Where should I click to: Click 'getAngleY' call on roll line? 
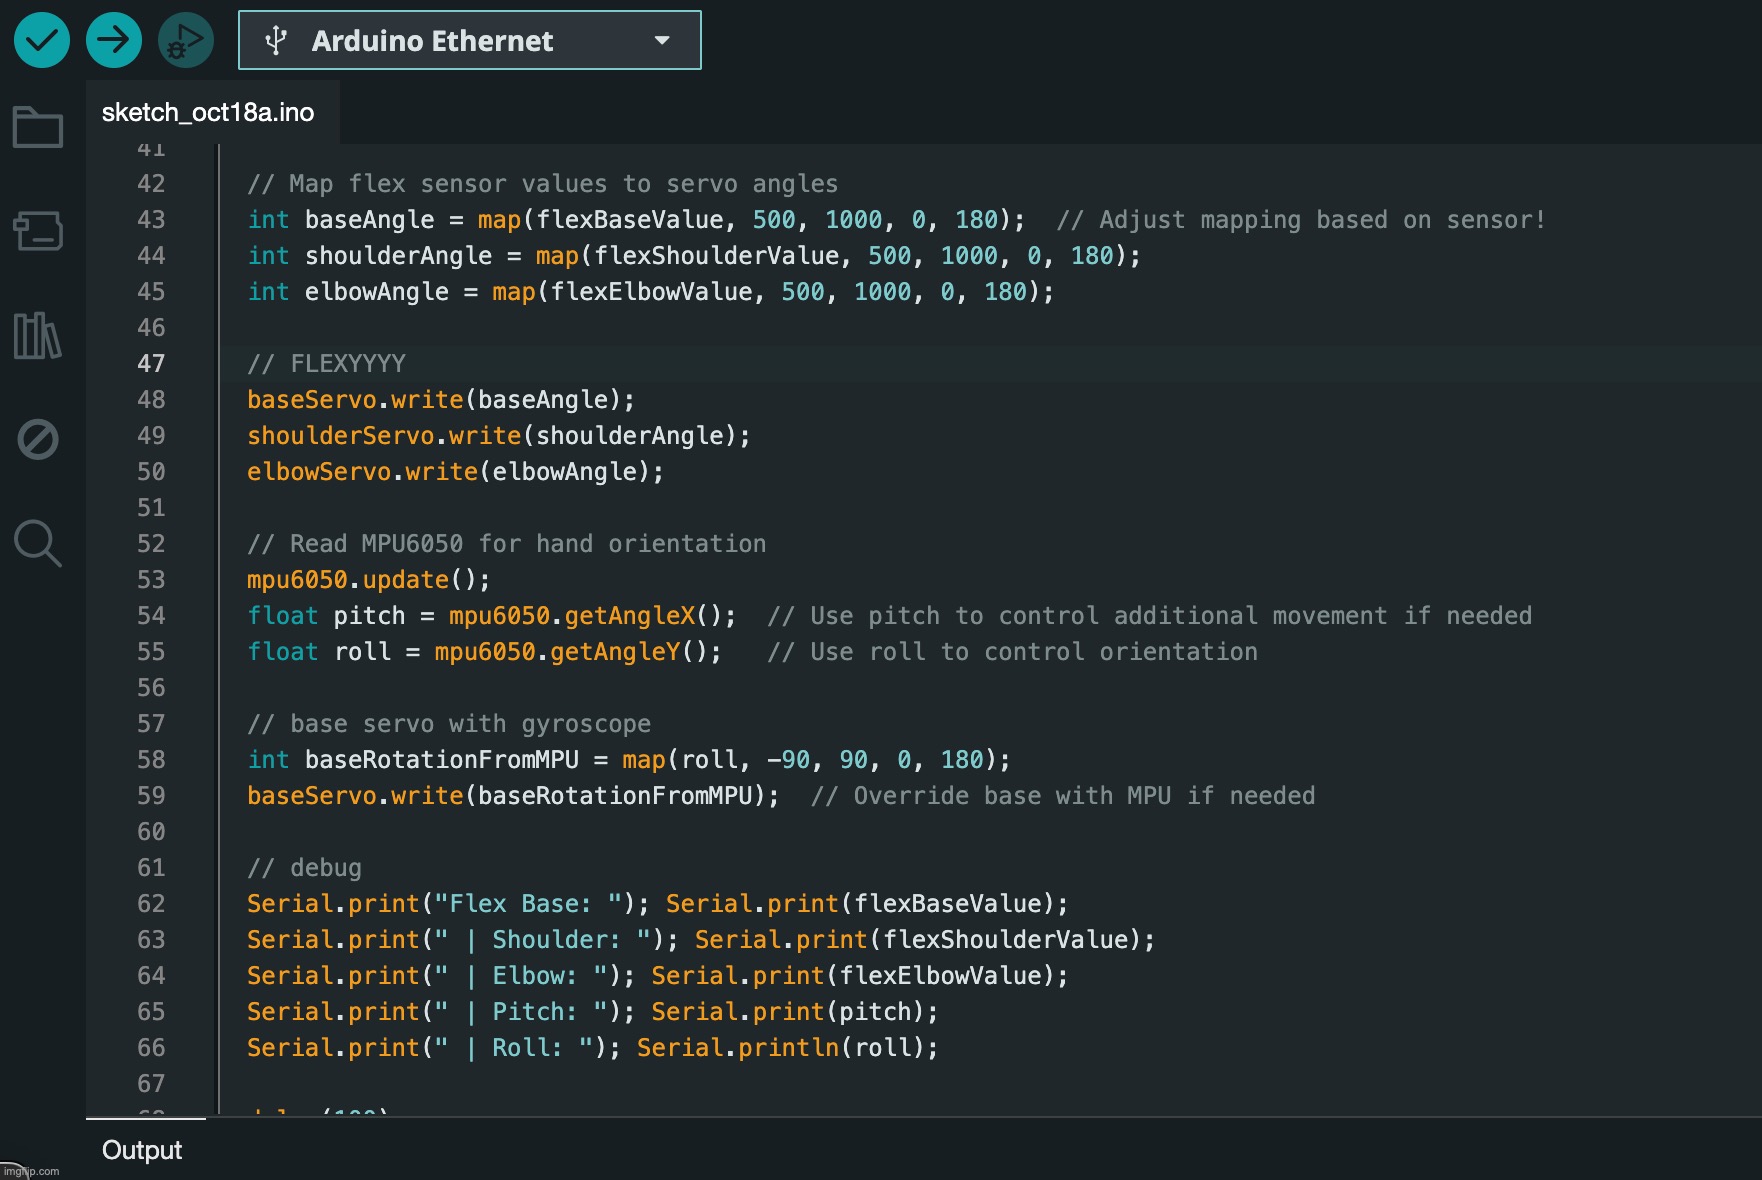(x=615, y=652)
